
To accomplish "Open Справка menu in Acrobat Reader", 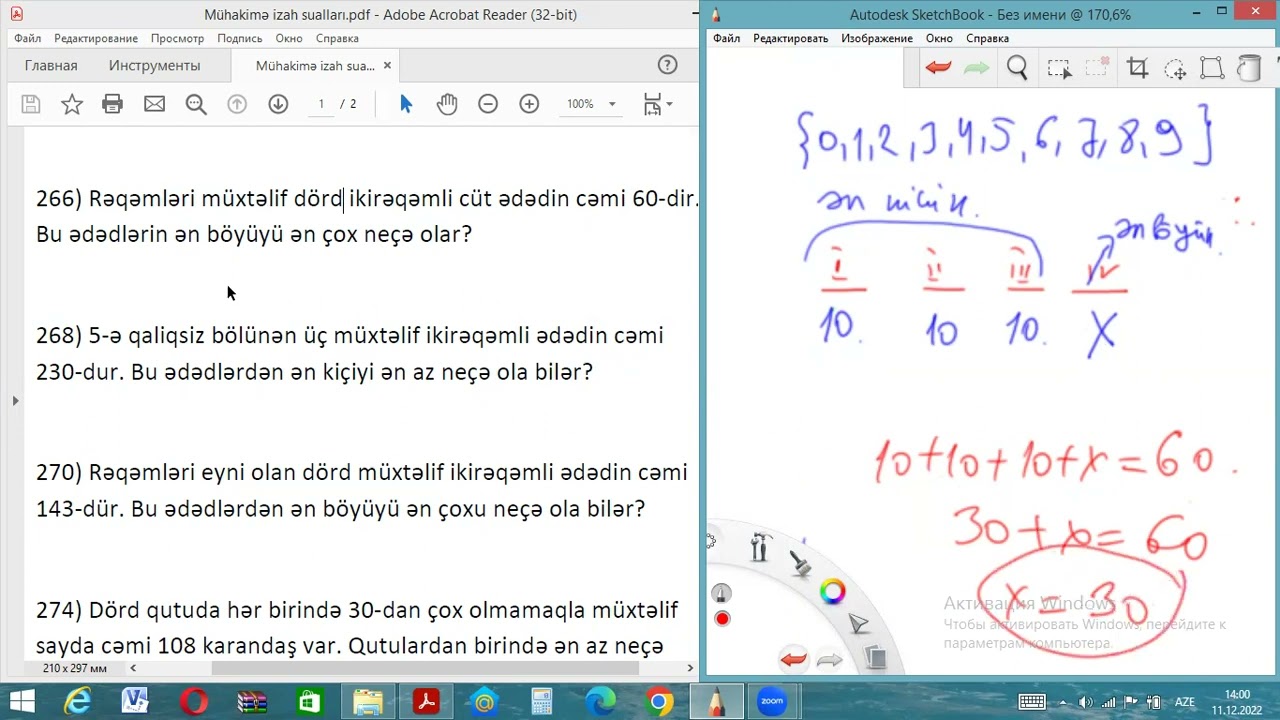I will coord(337,38).
